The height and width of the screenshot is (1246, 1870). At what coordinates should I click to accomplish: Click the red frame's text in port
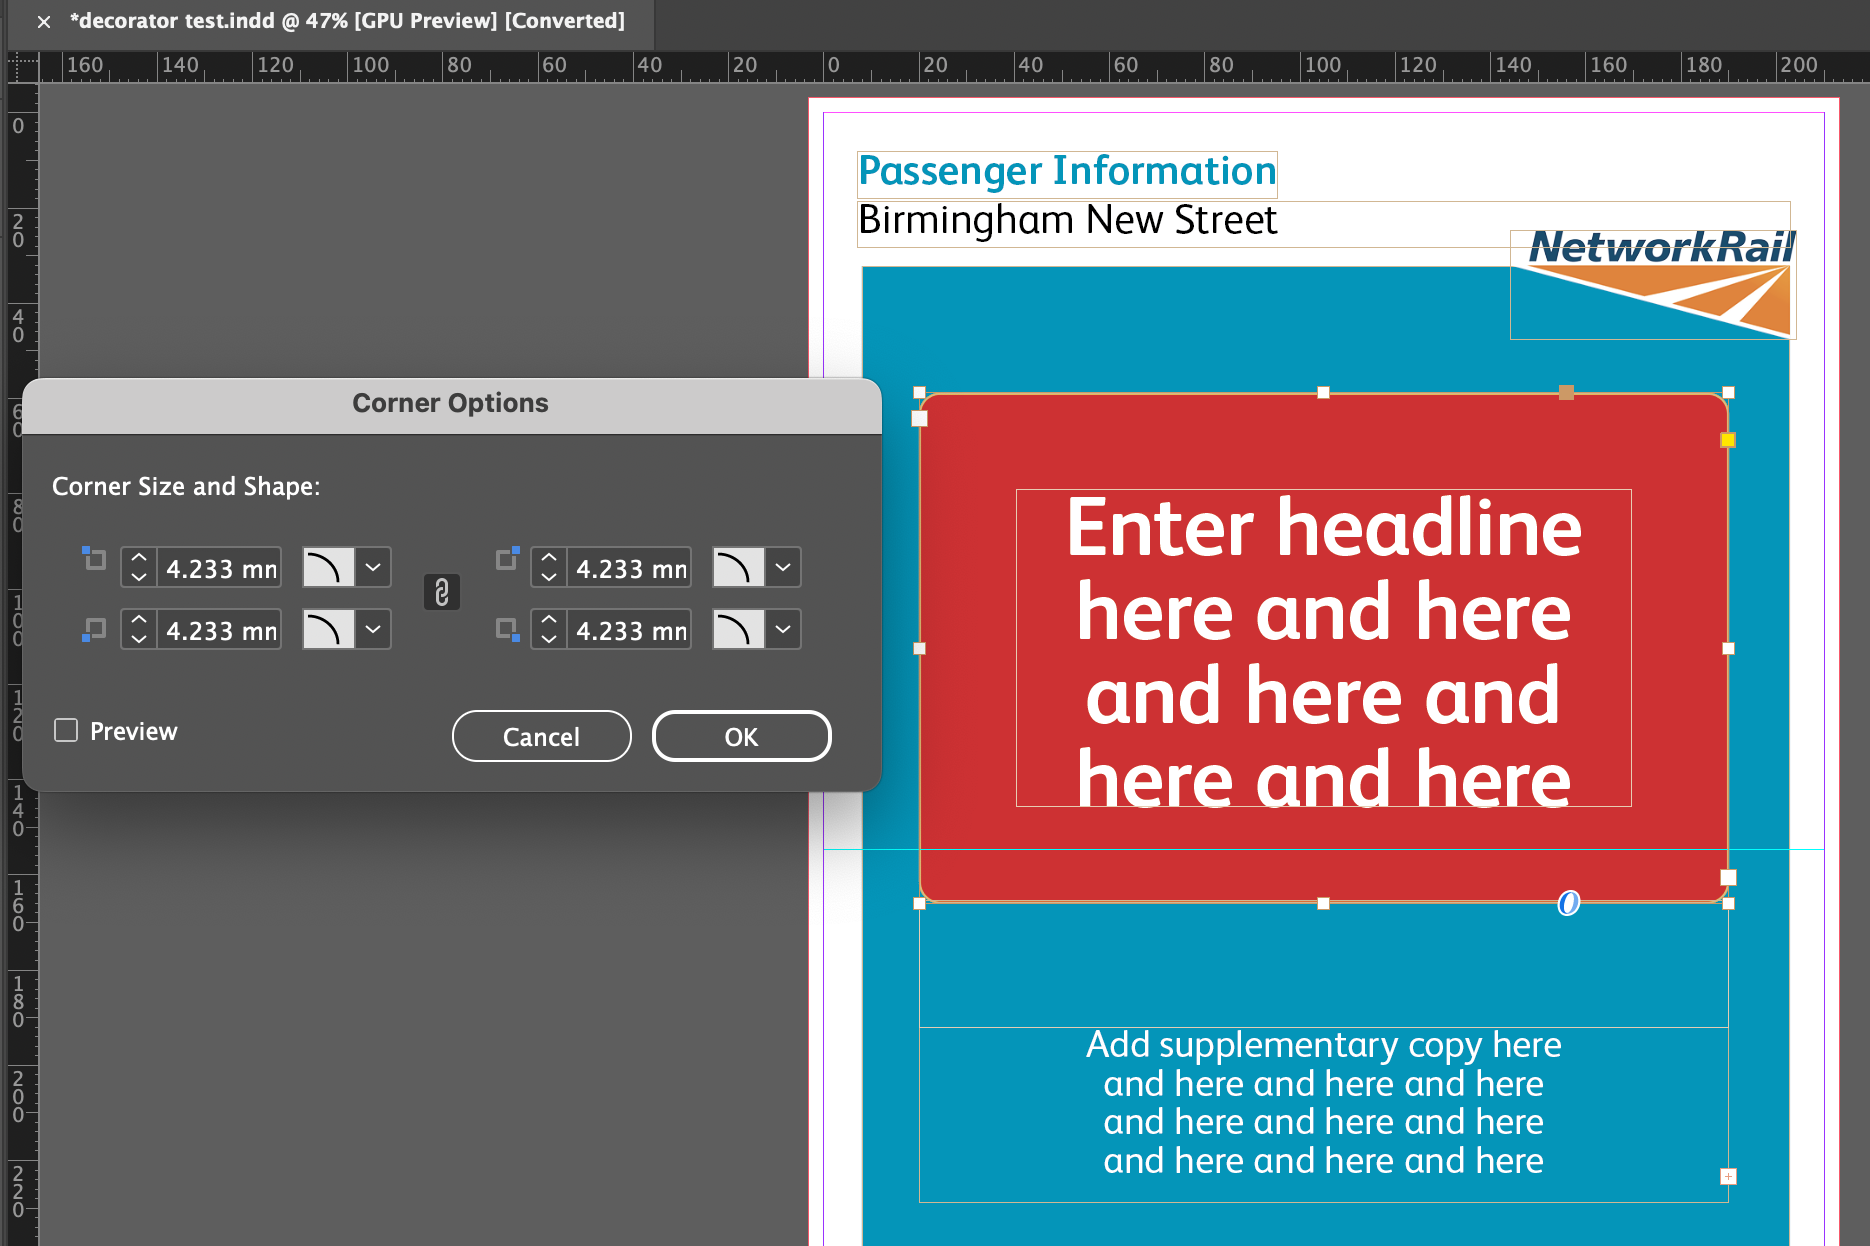[x=920, y=418]
